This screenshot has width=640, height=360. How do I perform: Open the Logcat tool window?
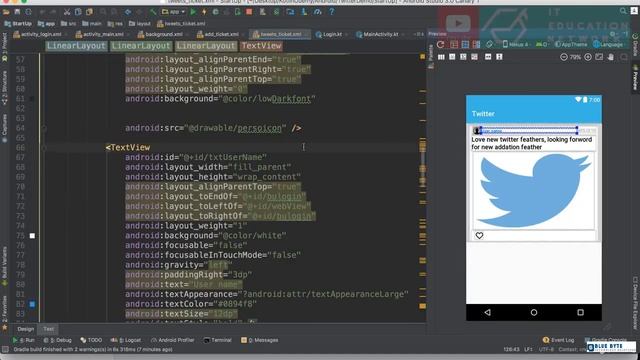[x=126, y=340]
